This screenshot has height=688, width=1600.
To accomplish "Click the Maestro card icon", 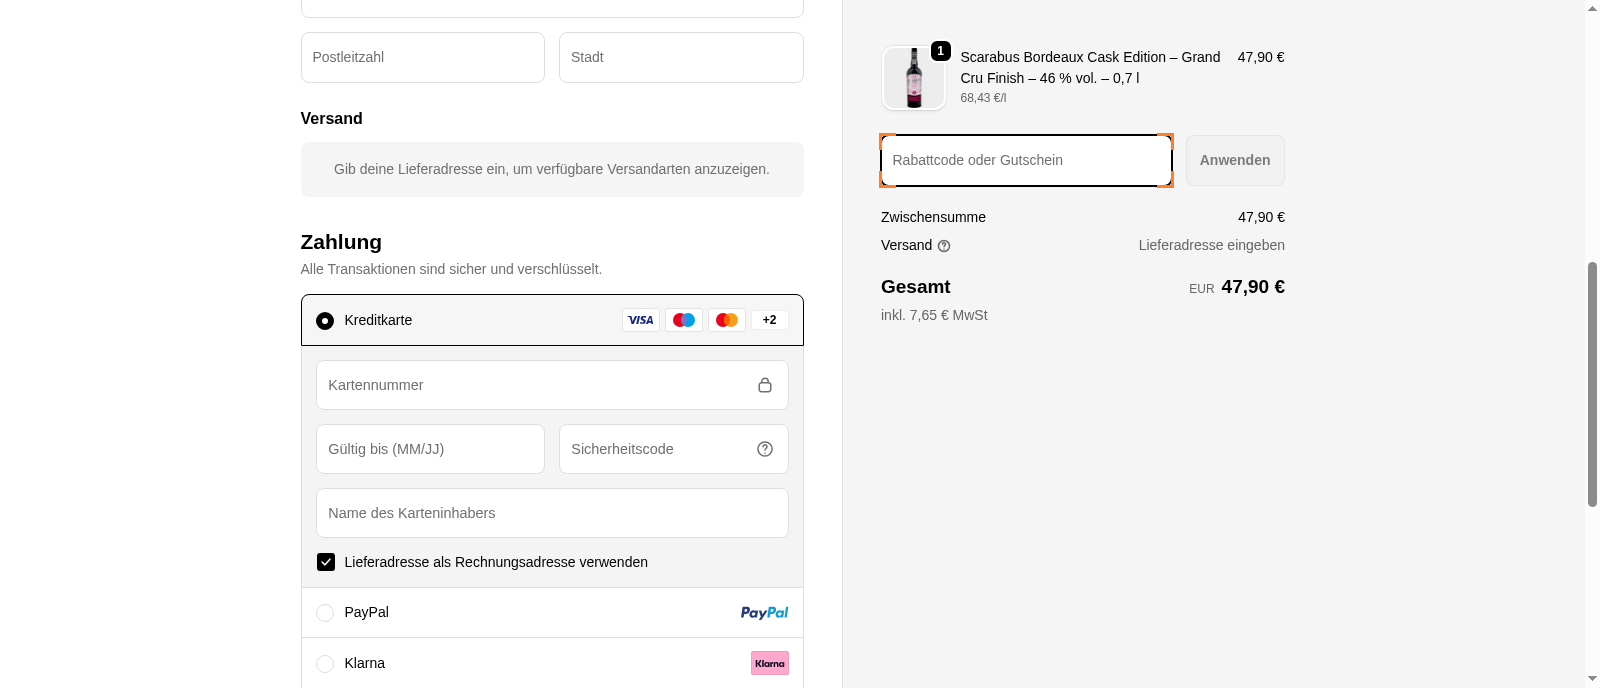I will [684, 320].
